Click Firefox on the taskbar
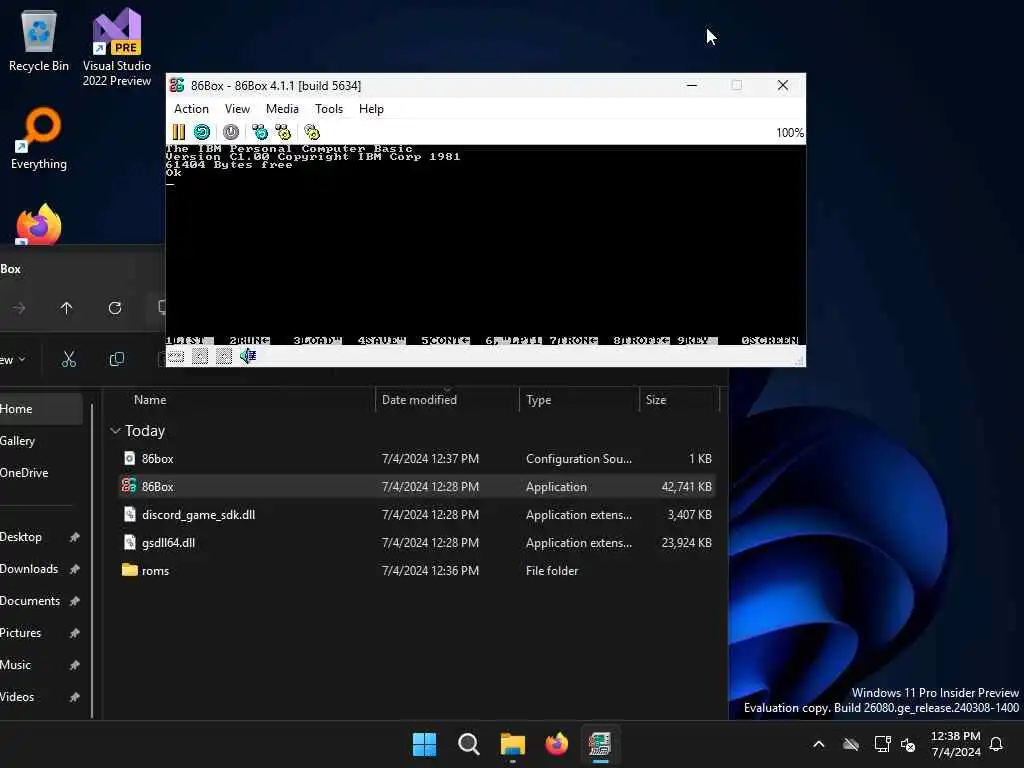 click(x=556, y=744)
